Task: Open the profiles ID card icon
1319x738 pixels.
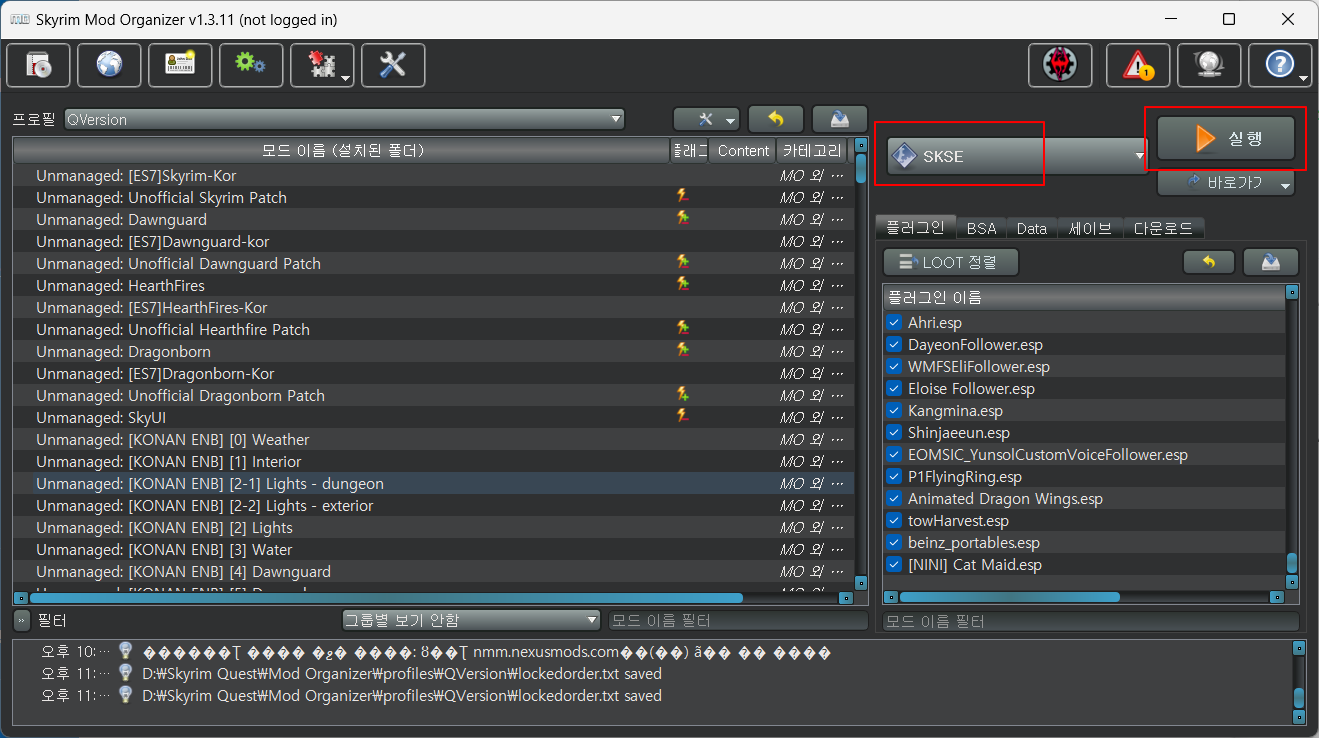Action: pos(180,65)
